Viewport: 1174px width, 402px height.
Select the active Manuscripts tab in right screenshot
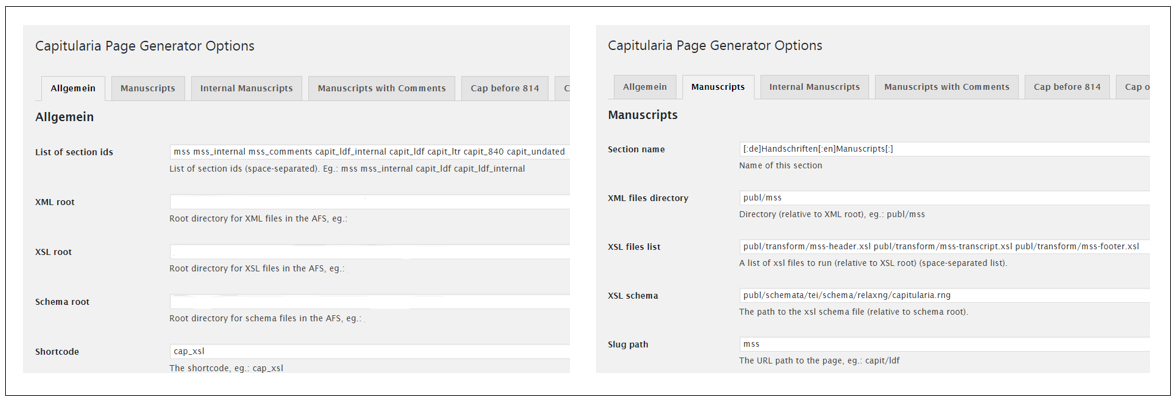718,87
